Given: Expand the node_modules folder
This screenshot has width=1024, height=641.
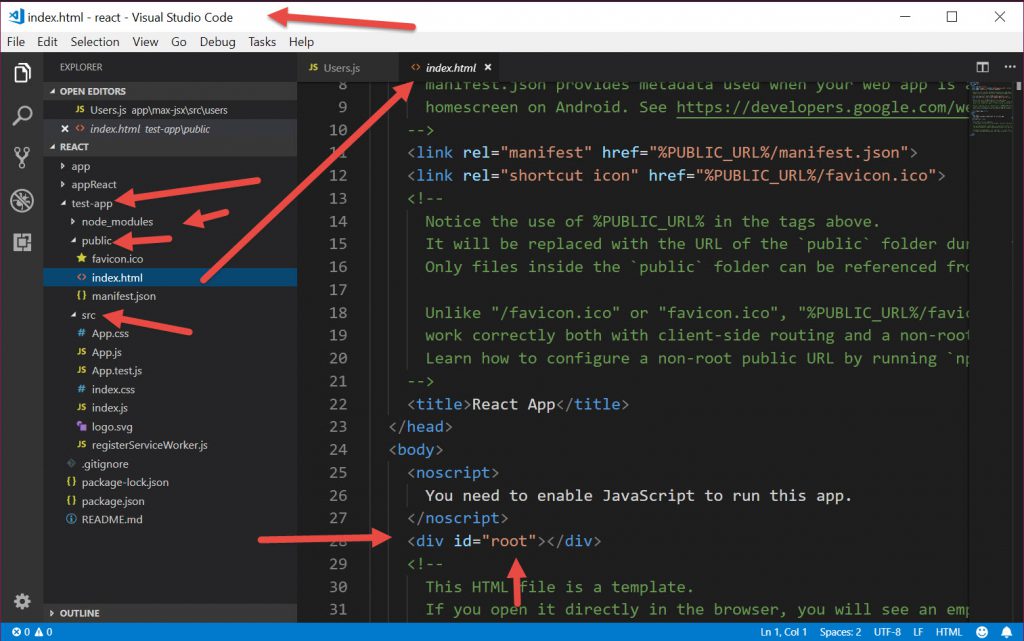Looking at the screenshot, I should [117, 222].
